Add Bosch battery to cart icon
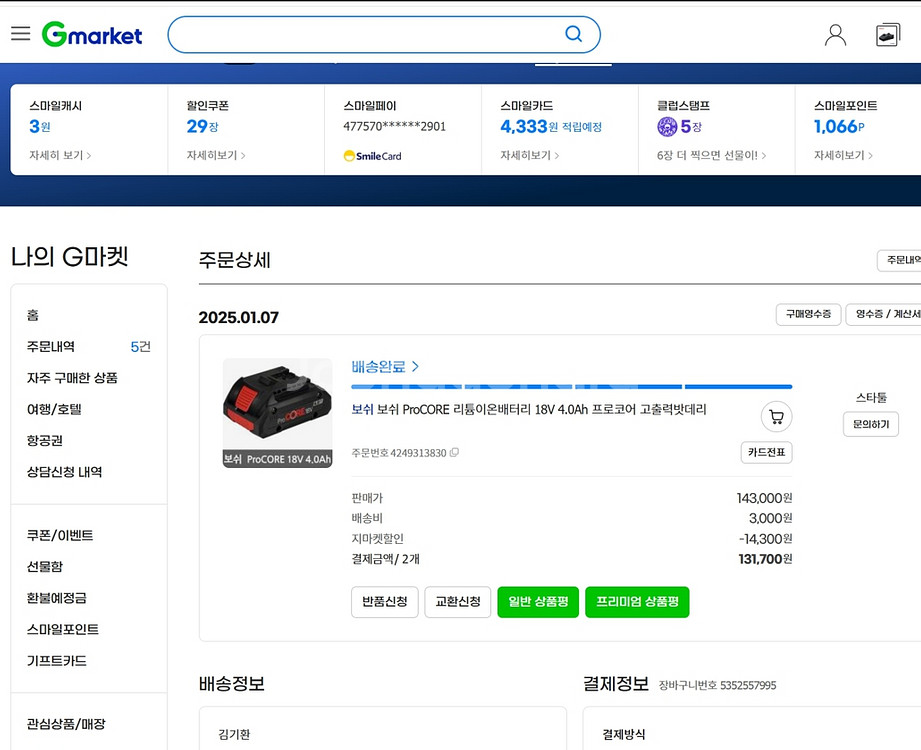Image resolution: width=921 pixels, height=750 pixels. tap(777, 416)
